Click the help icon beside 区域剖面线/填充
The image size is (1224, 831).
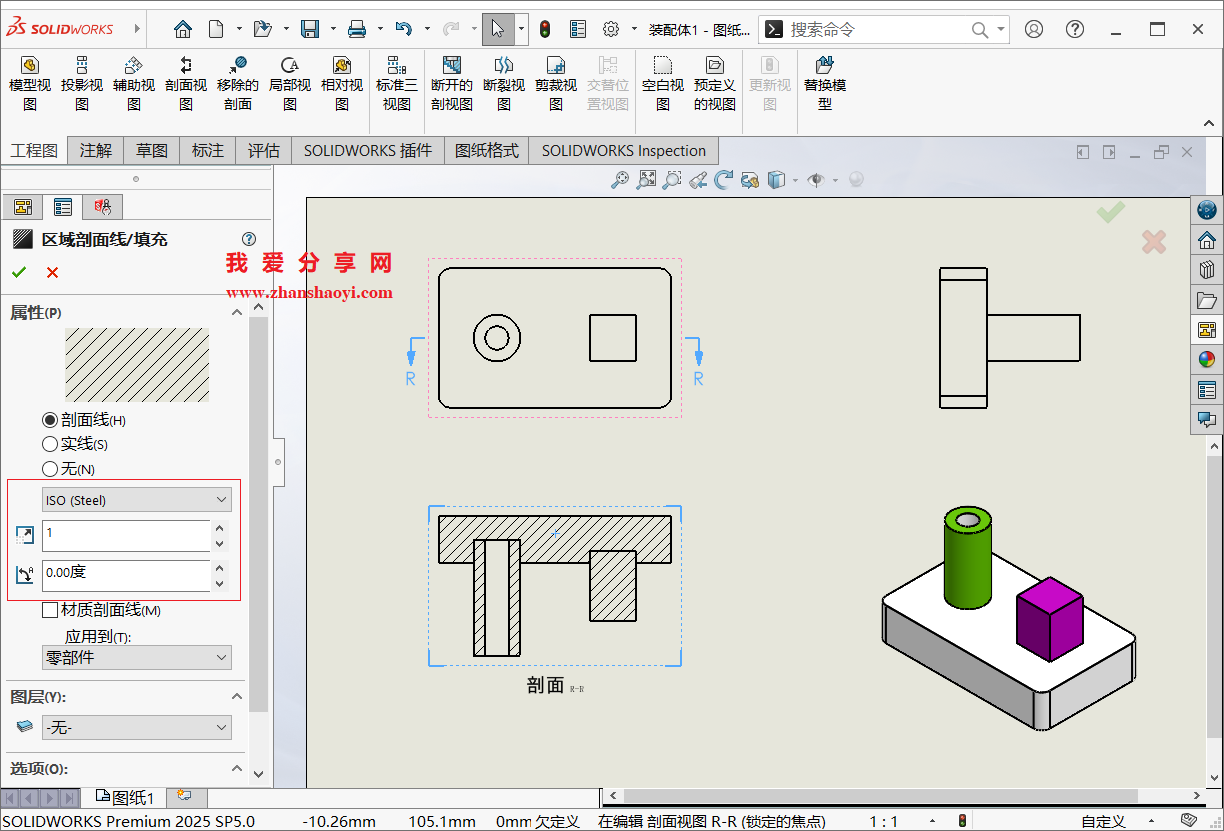pos(249,239)
